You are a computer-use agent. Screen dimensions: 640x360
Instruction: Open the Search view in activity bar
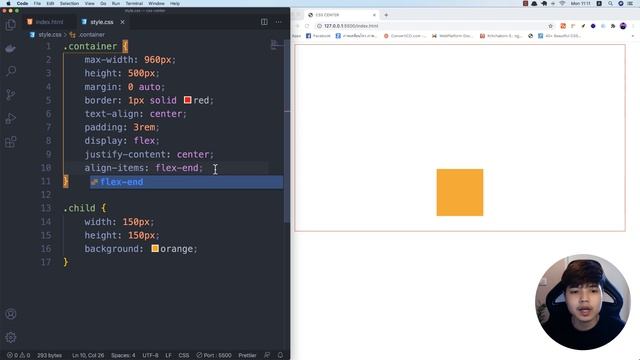coord(11,71)
